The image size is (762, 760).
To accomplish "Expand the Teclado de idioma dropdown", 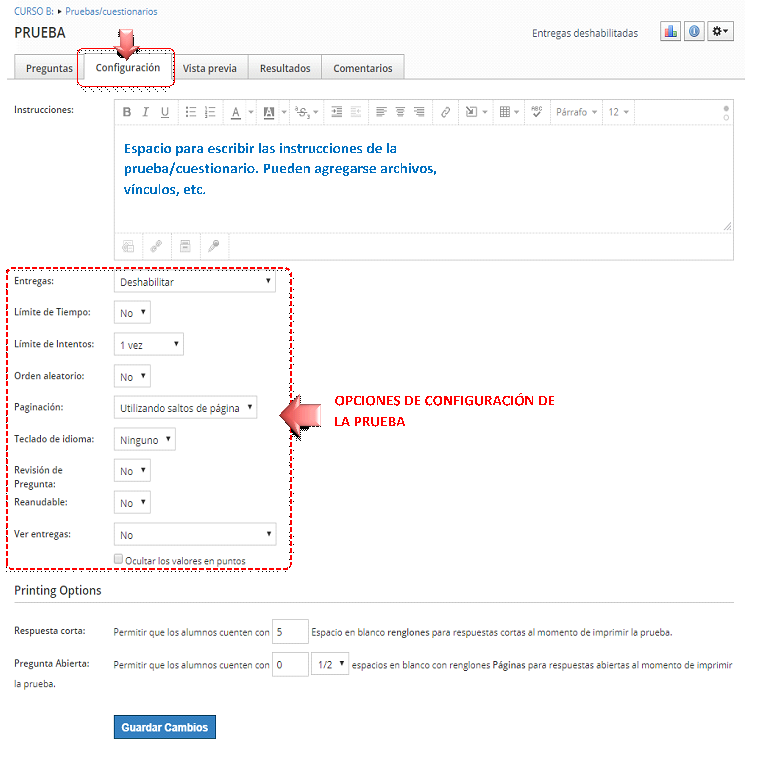I will (145, 439).
